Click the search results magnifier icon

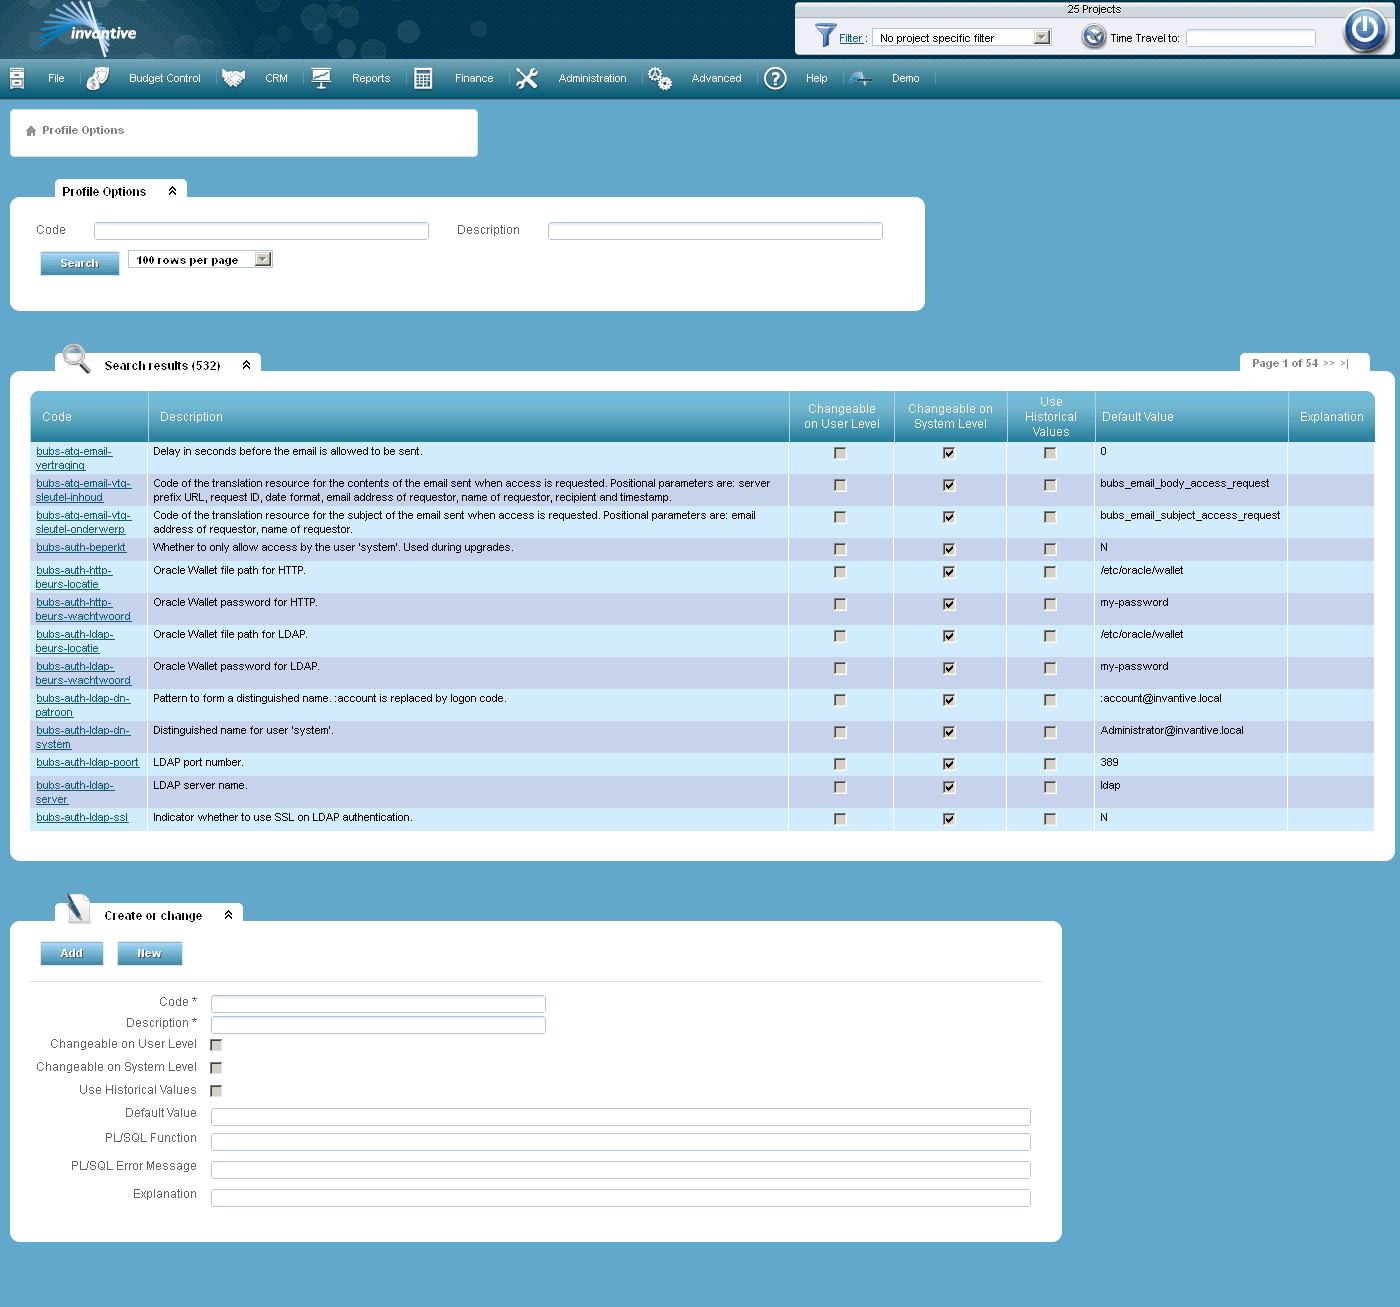coord(77,358)
